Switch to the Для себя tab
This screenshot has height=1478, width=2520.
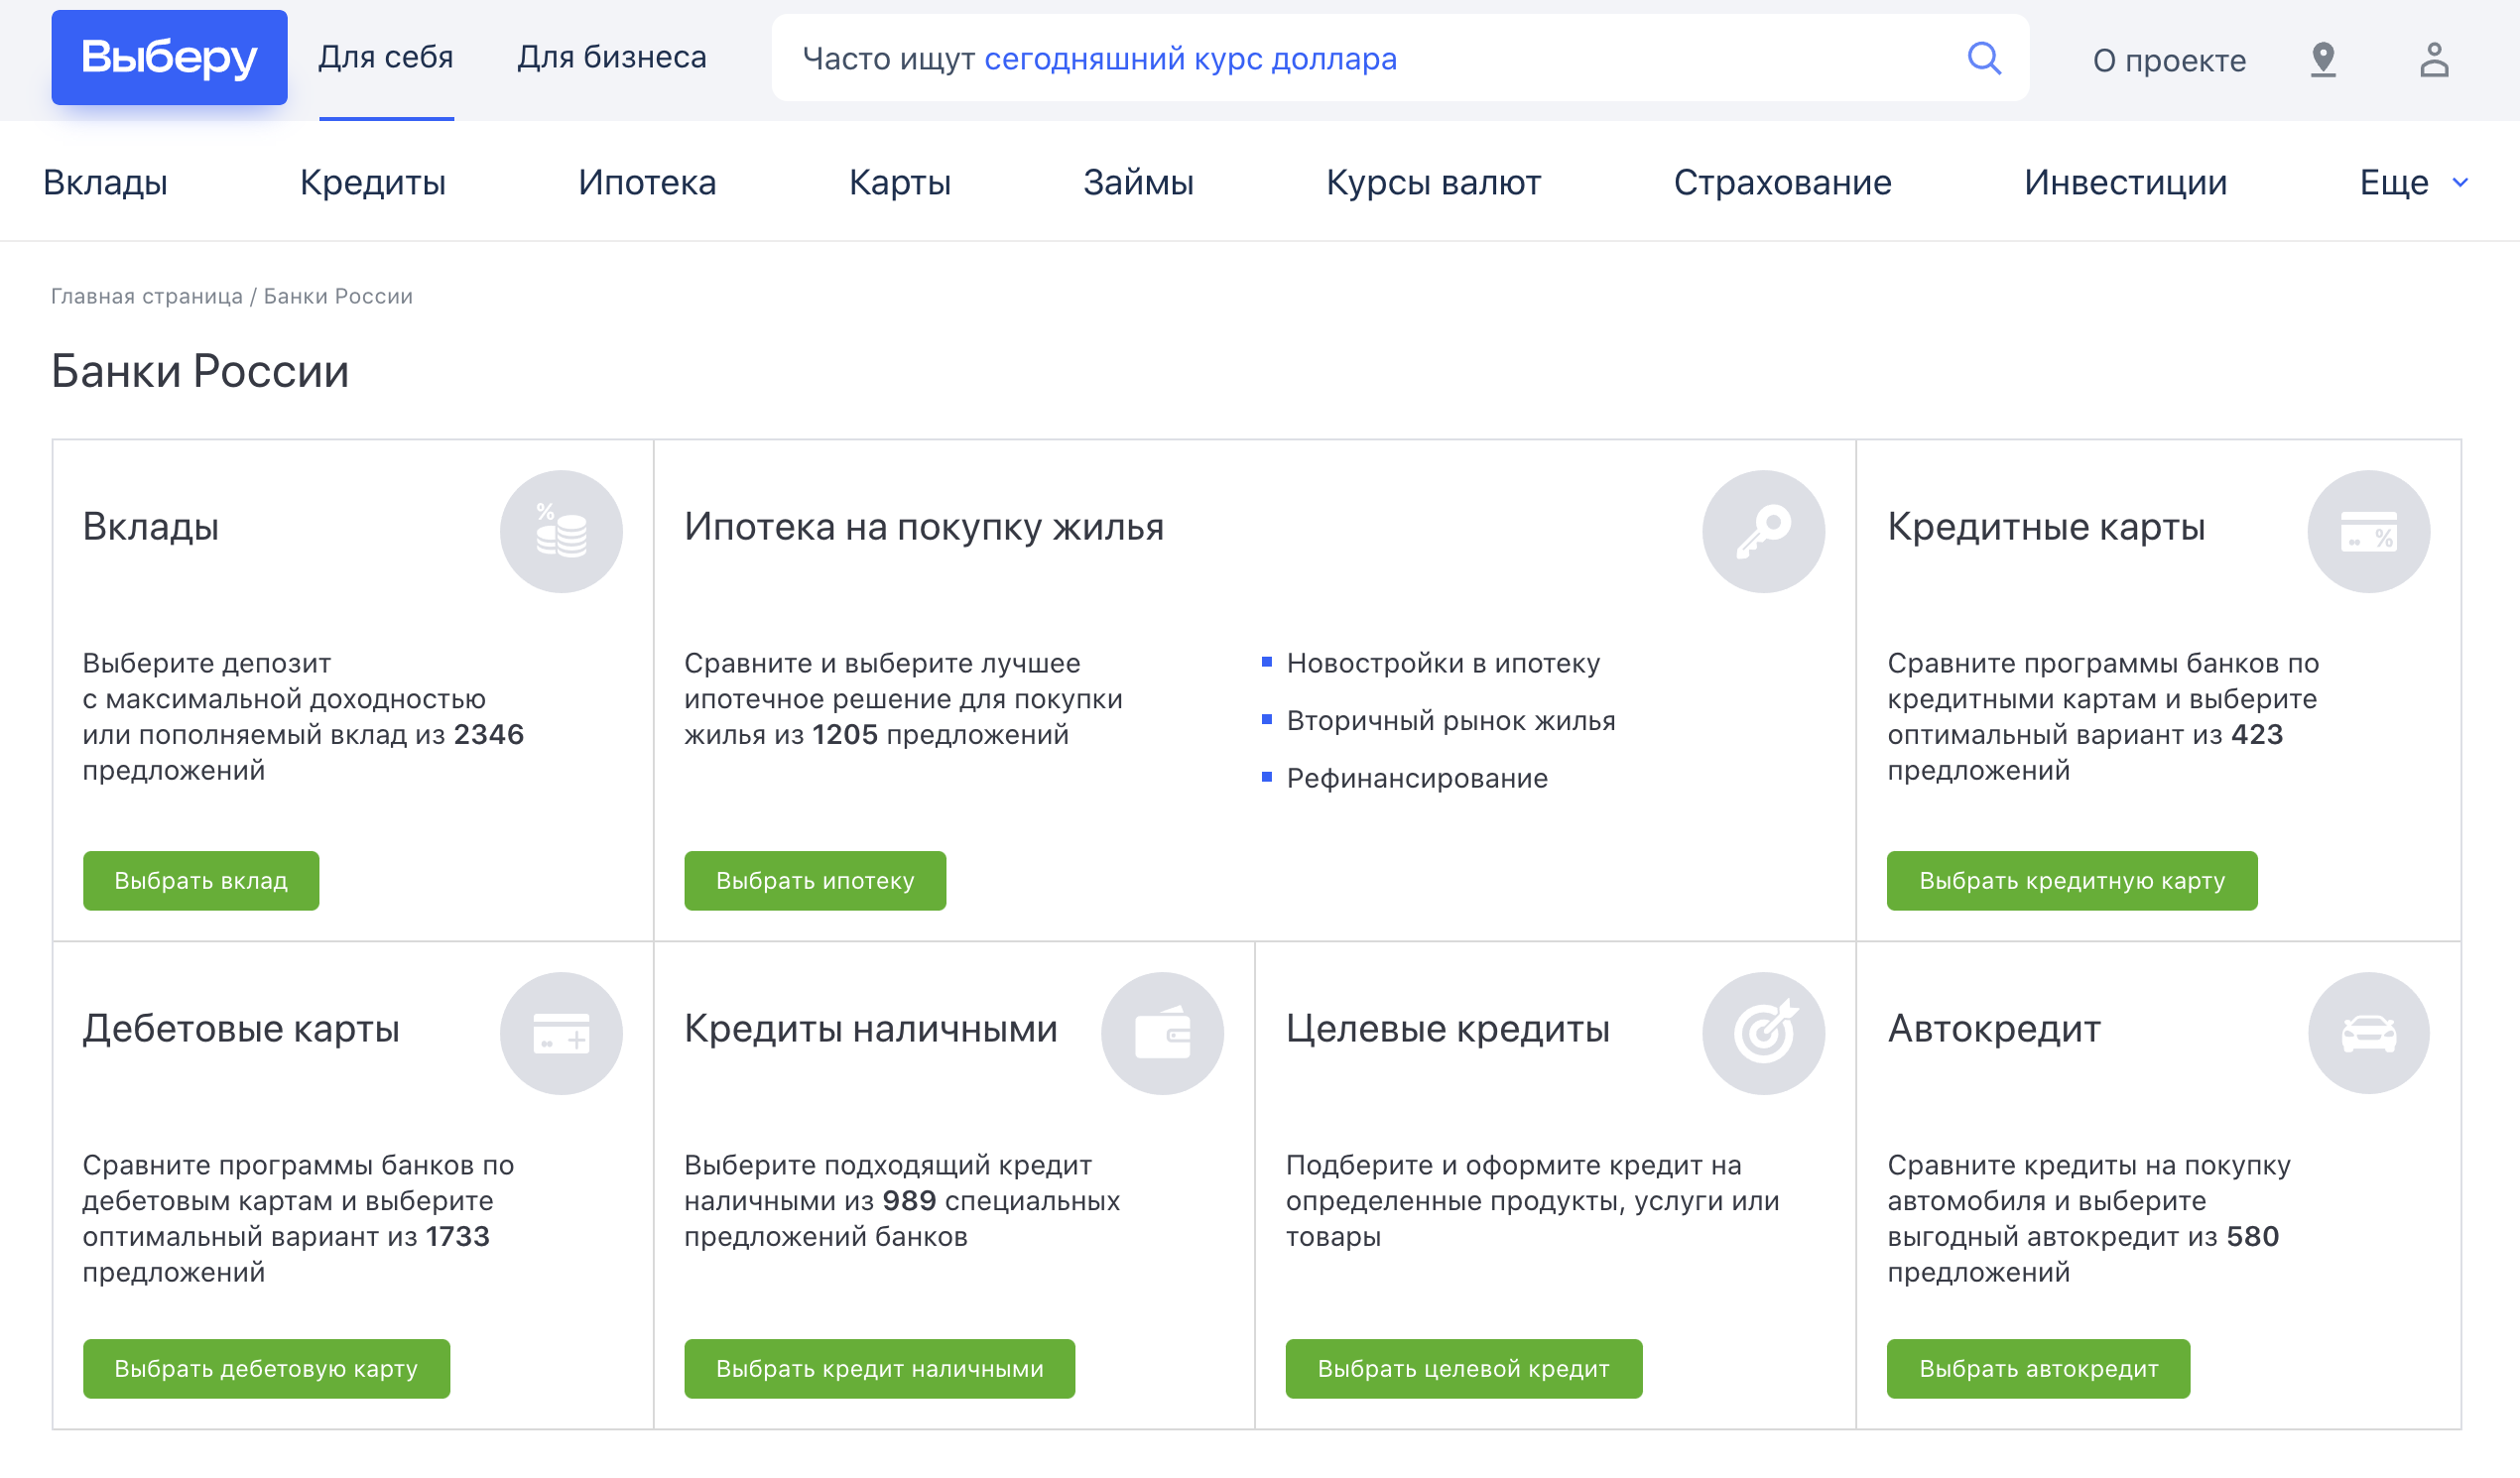[386, 58]
